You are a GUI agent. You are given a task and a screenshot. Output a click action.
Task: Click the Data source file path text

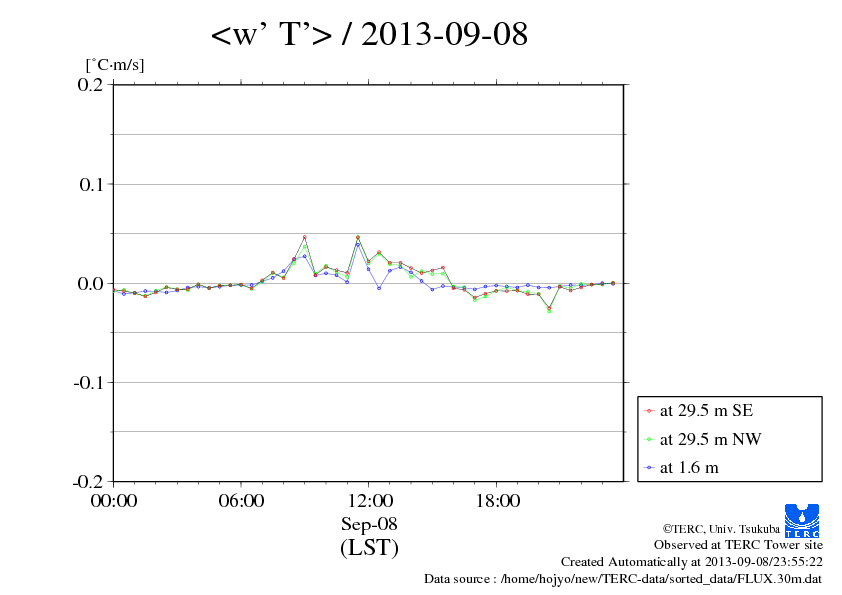623,579
